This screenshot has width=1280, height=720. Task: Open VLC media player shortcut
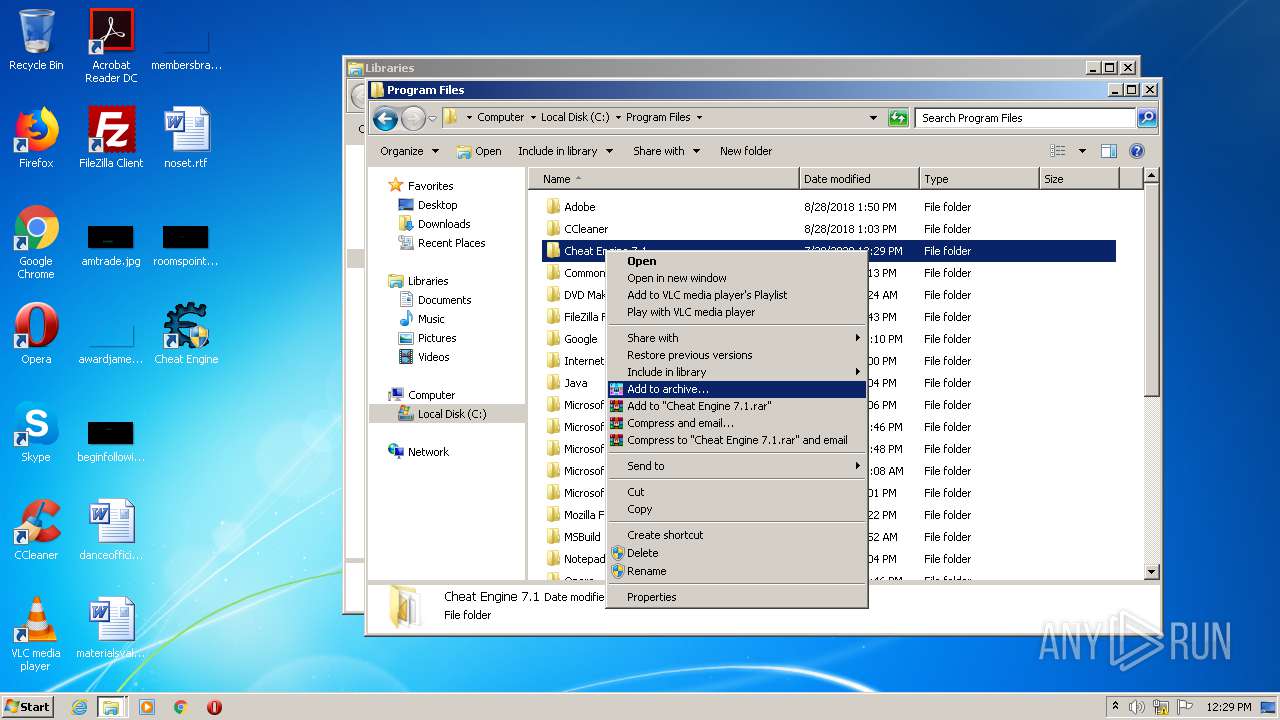point(36,635)
